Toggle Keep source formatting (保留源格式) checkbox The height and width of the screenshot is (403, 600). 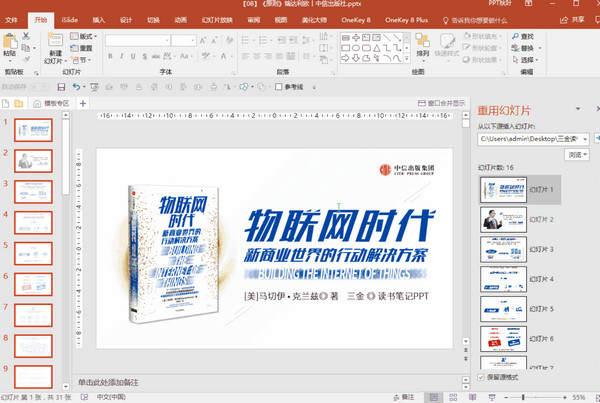coord(481,377)
